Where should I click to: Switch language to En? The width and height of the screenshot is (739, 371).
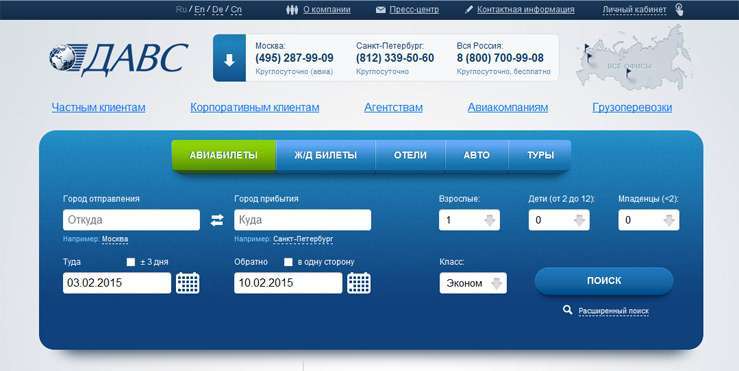click(x=199, y=9)
